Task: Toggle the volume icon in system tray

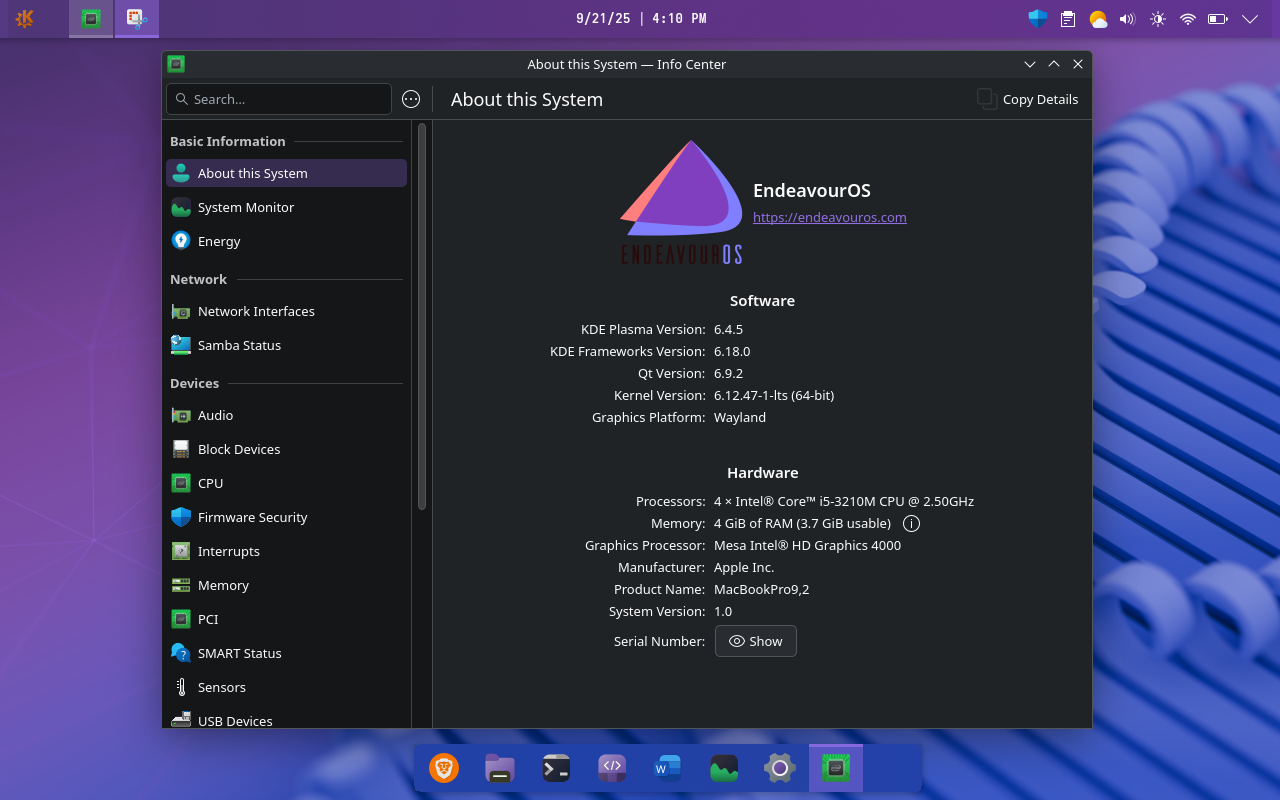Action: click(x=1128, y=19)
